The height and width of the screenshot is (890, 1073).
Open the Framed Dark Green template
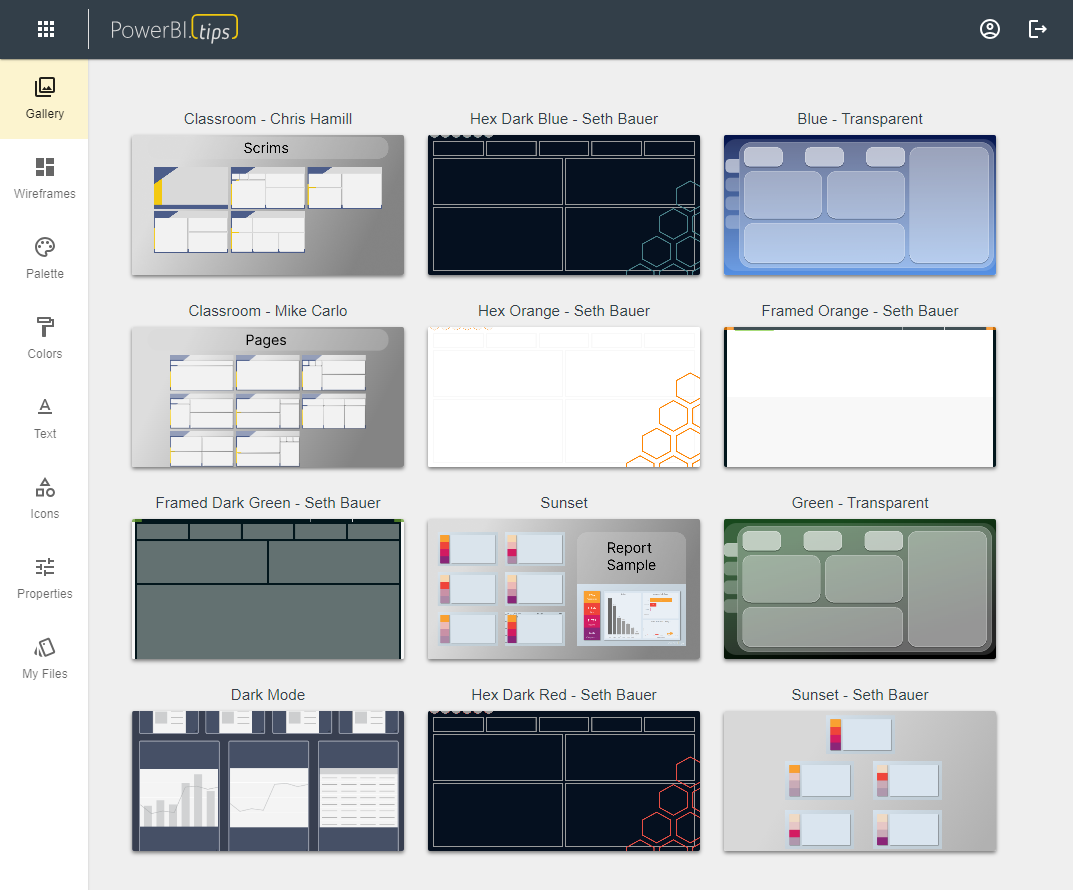coord(267,589)
